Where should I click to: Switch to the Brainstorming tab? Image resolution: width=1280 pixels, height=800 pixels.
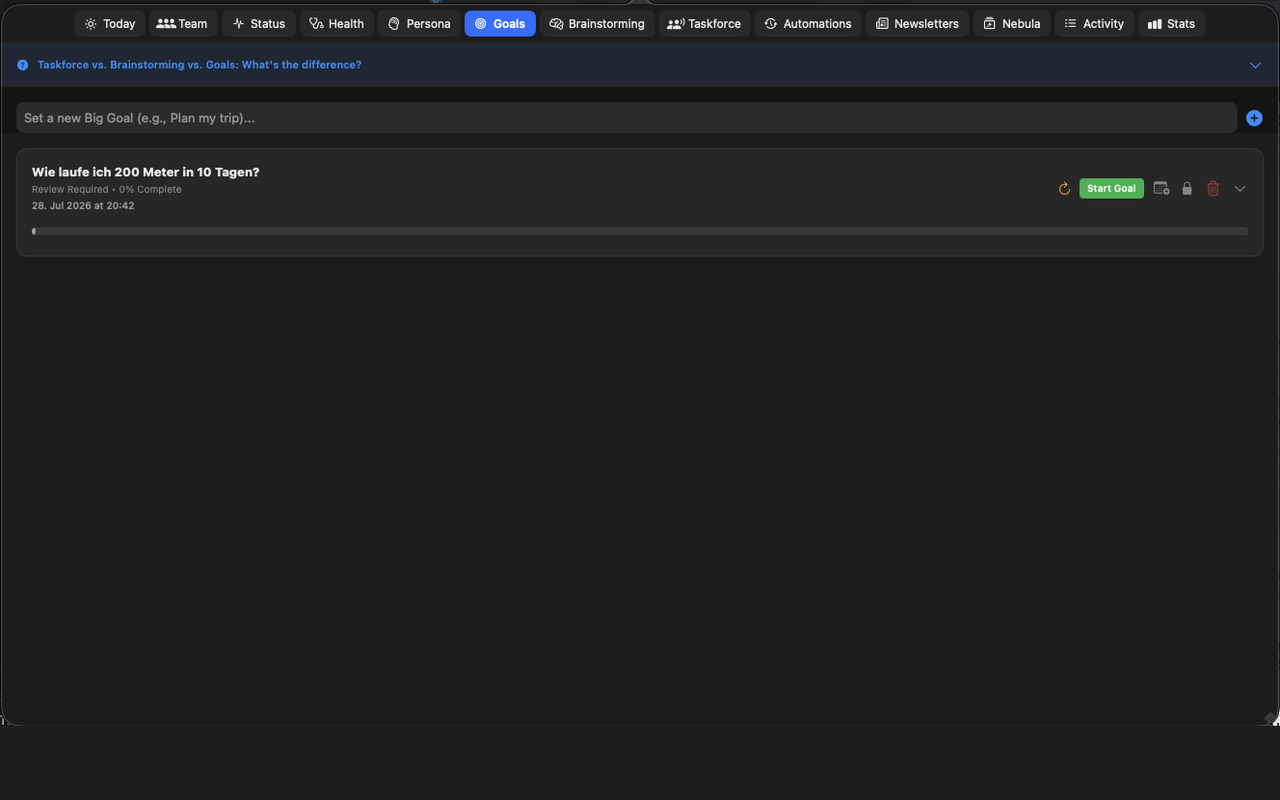pyautogui.click(x=597, y=24)
